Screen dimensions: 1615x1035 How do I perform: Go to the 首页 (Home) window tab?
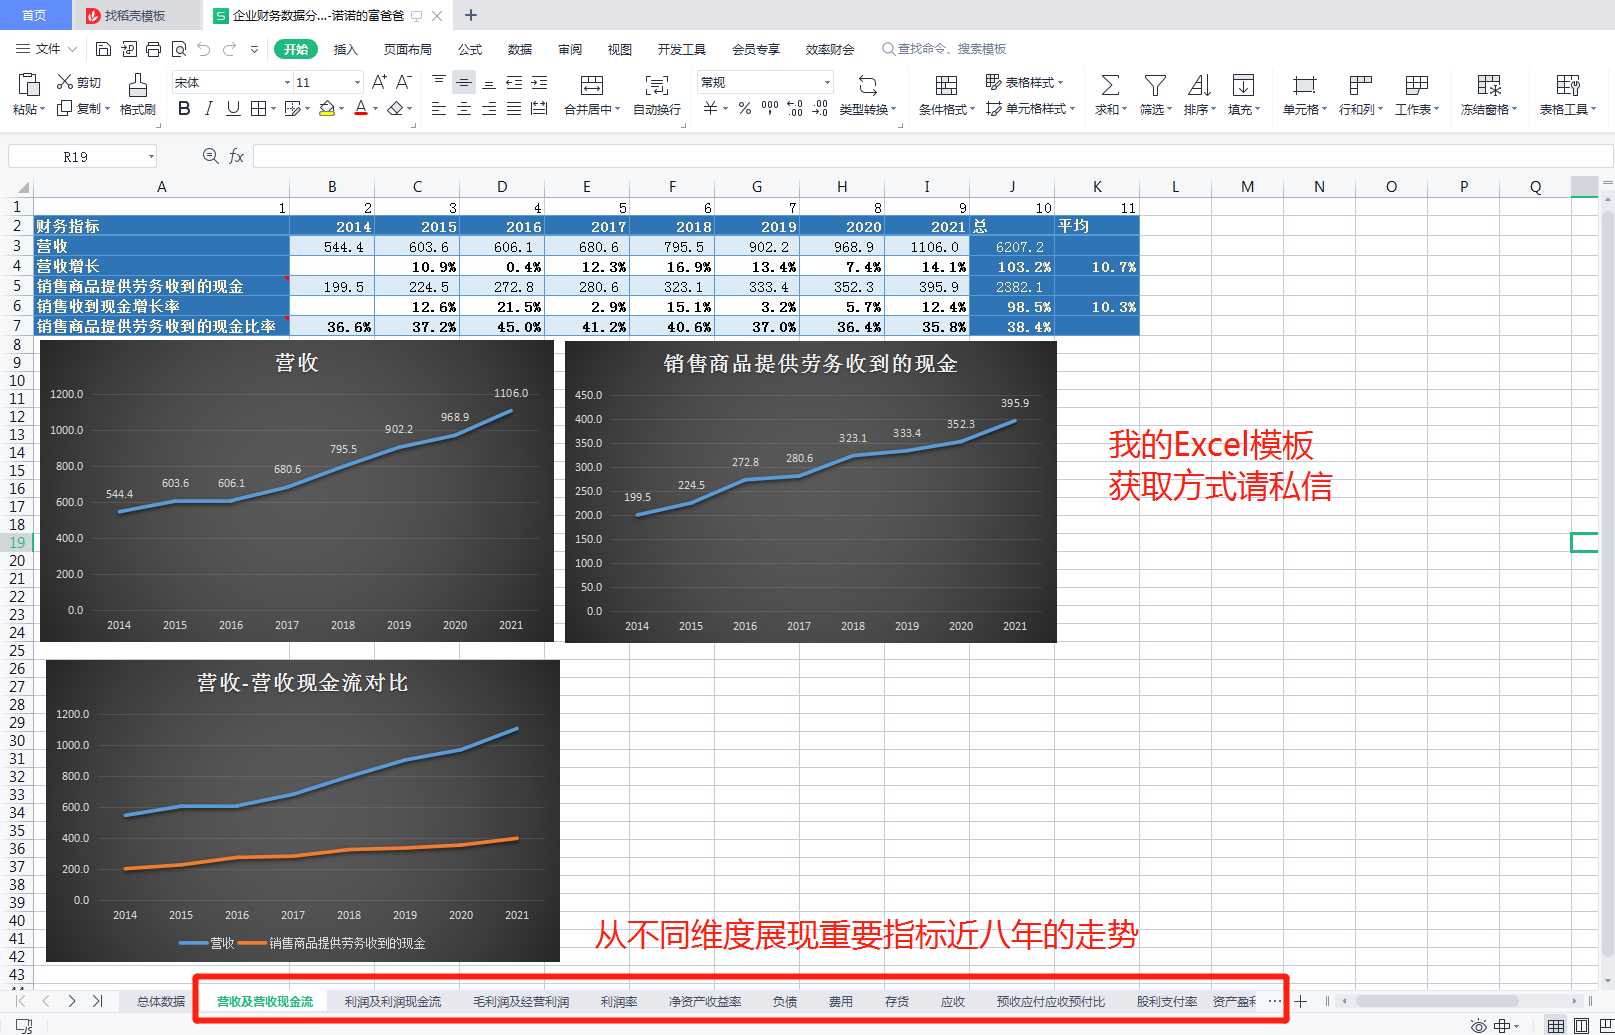(34, 15)
